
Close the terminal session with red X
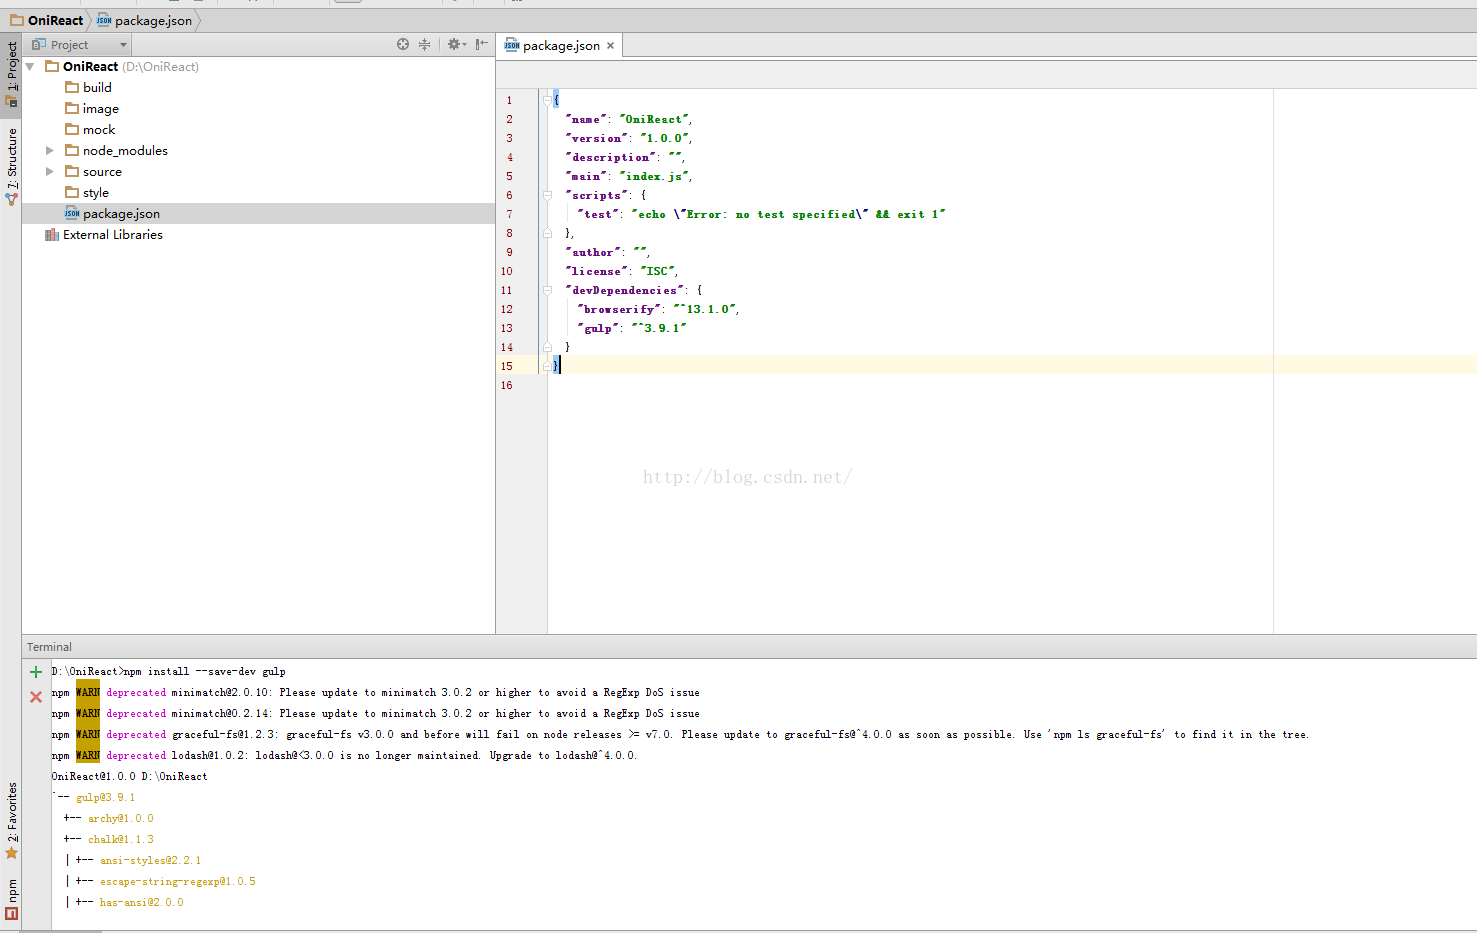(36, 697)
